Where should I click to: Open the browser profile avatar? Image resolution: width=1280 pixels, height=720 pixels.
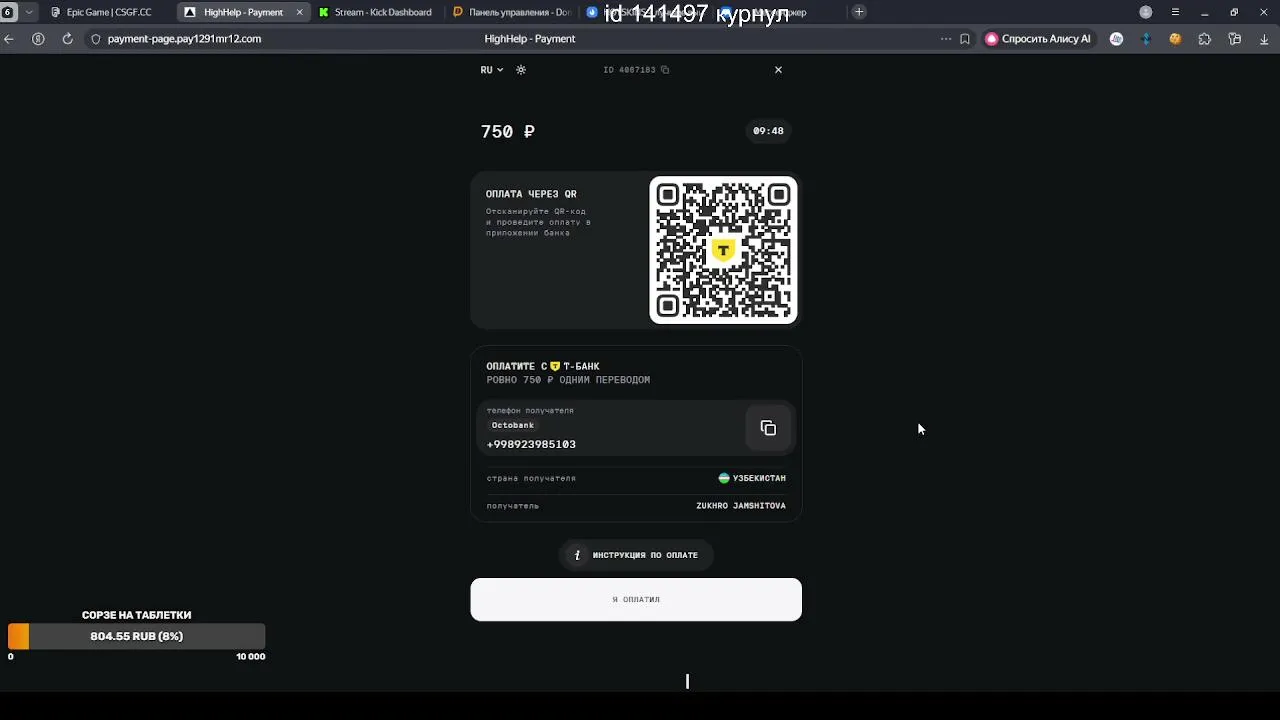[1146, 12]
